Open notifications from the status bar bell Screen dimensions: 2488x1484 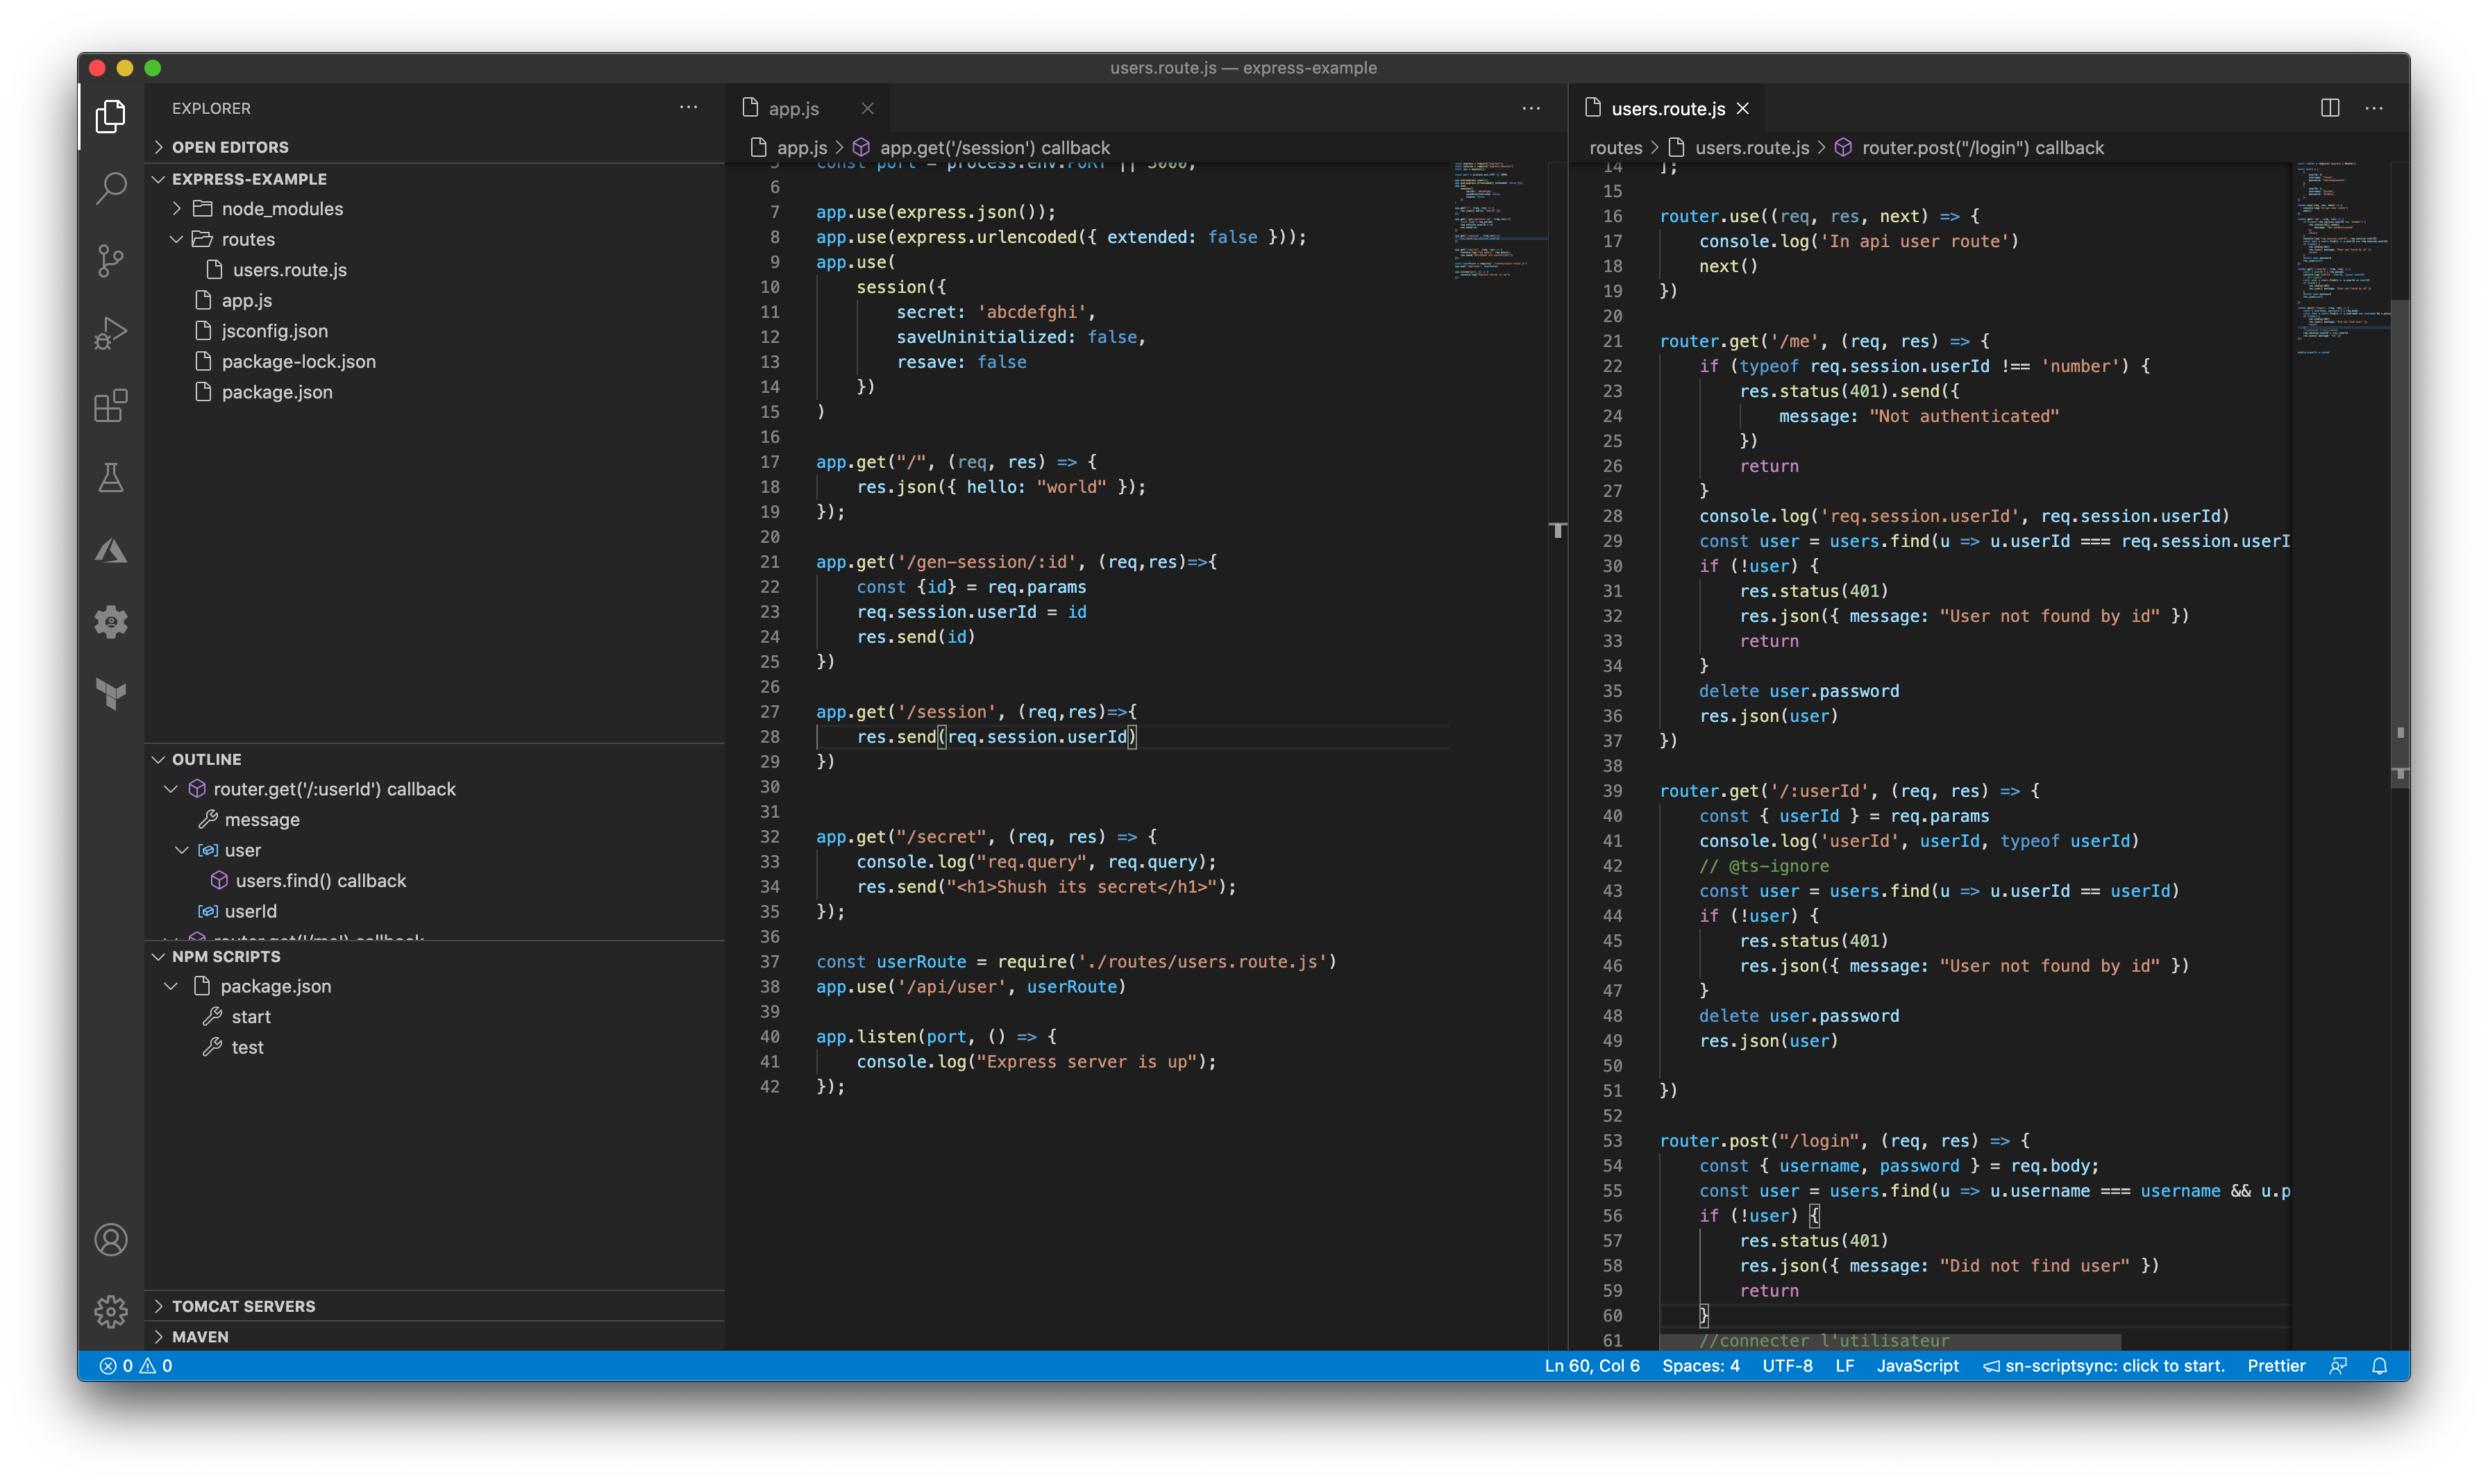click(2380, 1365)
